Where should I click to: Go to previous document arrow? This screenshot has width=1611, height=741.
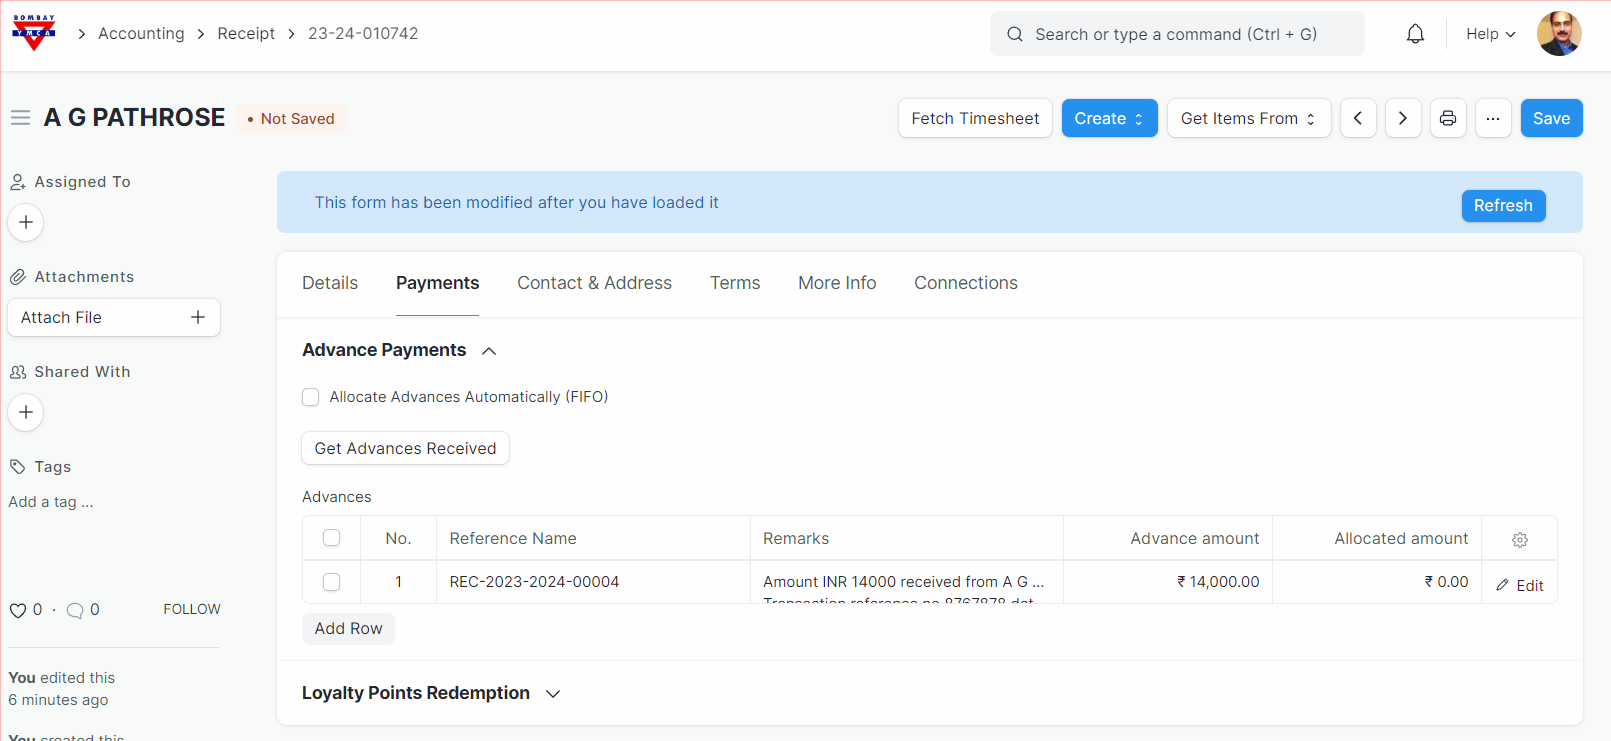pos(1358,118)
